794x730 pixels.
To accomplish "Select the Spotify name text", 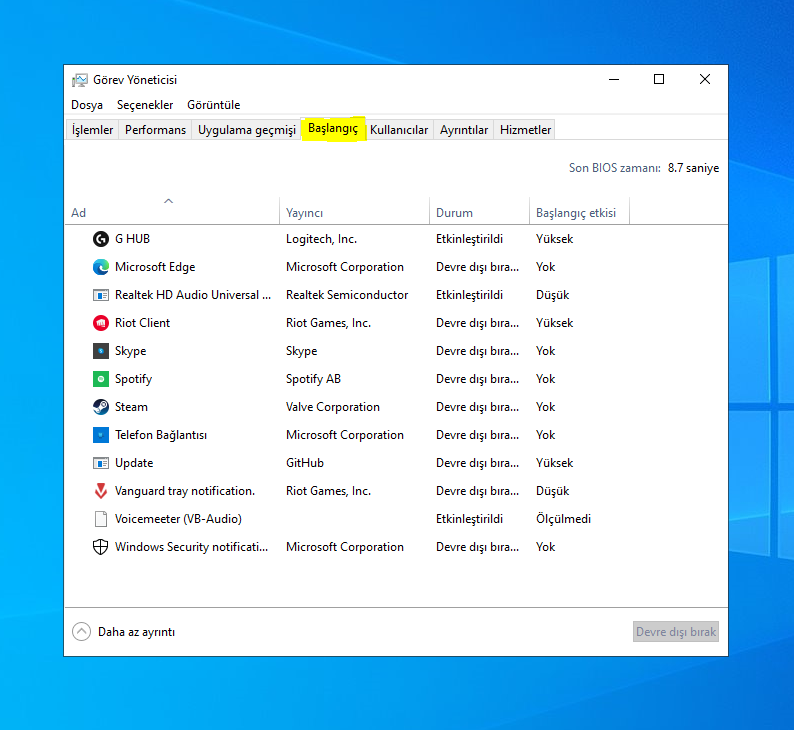I will point(133,379).
